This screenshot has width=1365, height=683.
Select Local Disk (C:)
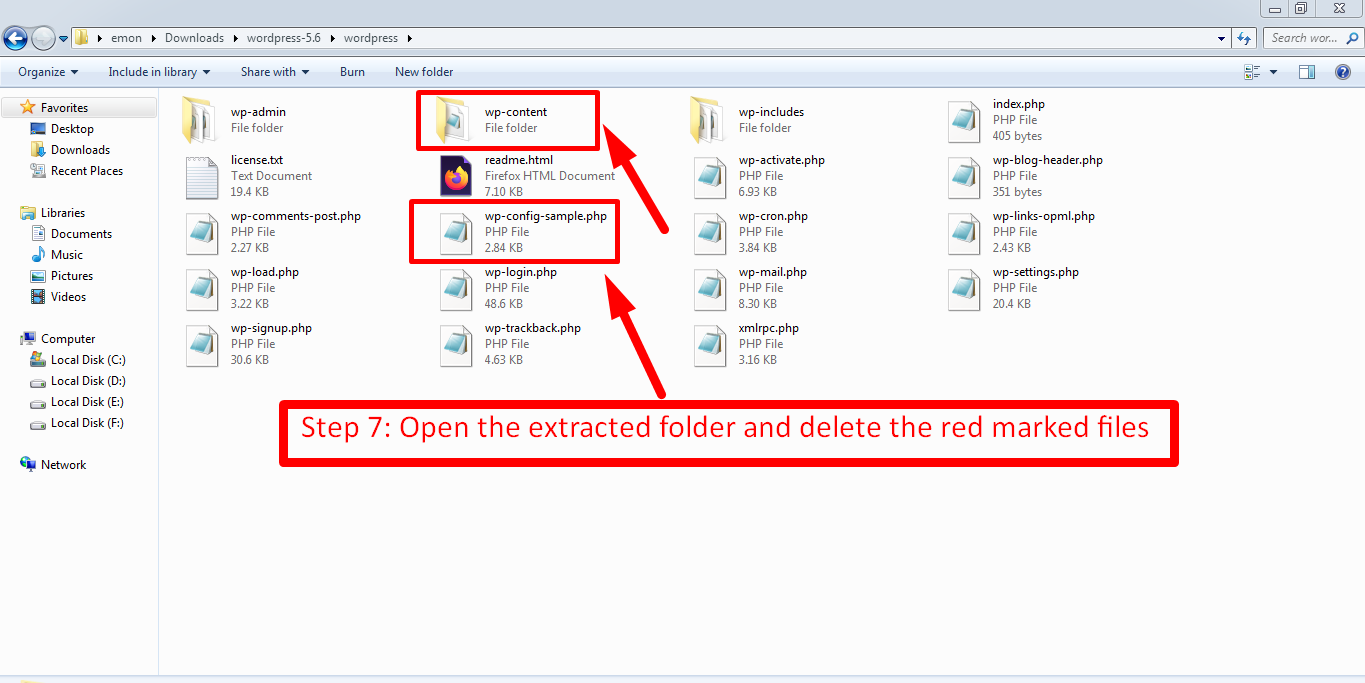pos(88,360)
